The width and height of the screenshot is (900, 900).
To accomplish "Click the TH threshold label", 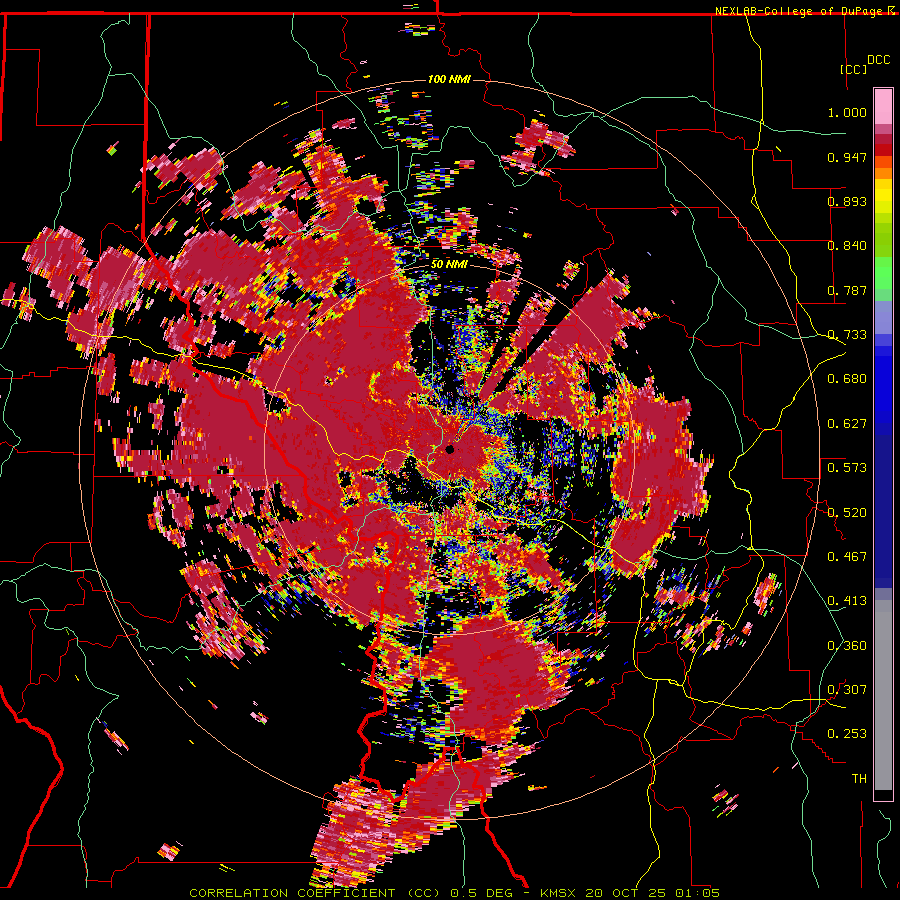I will [859, 779].
